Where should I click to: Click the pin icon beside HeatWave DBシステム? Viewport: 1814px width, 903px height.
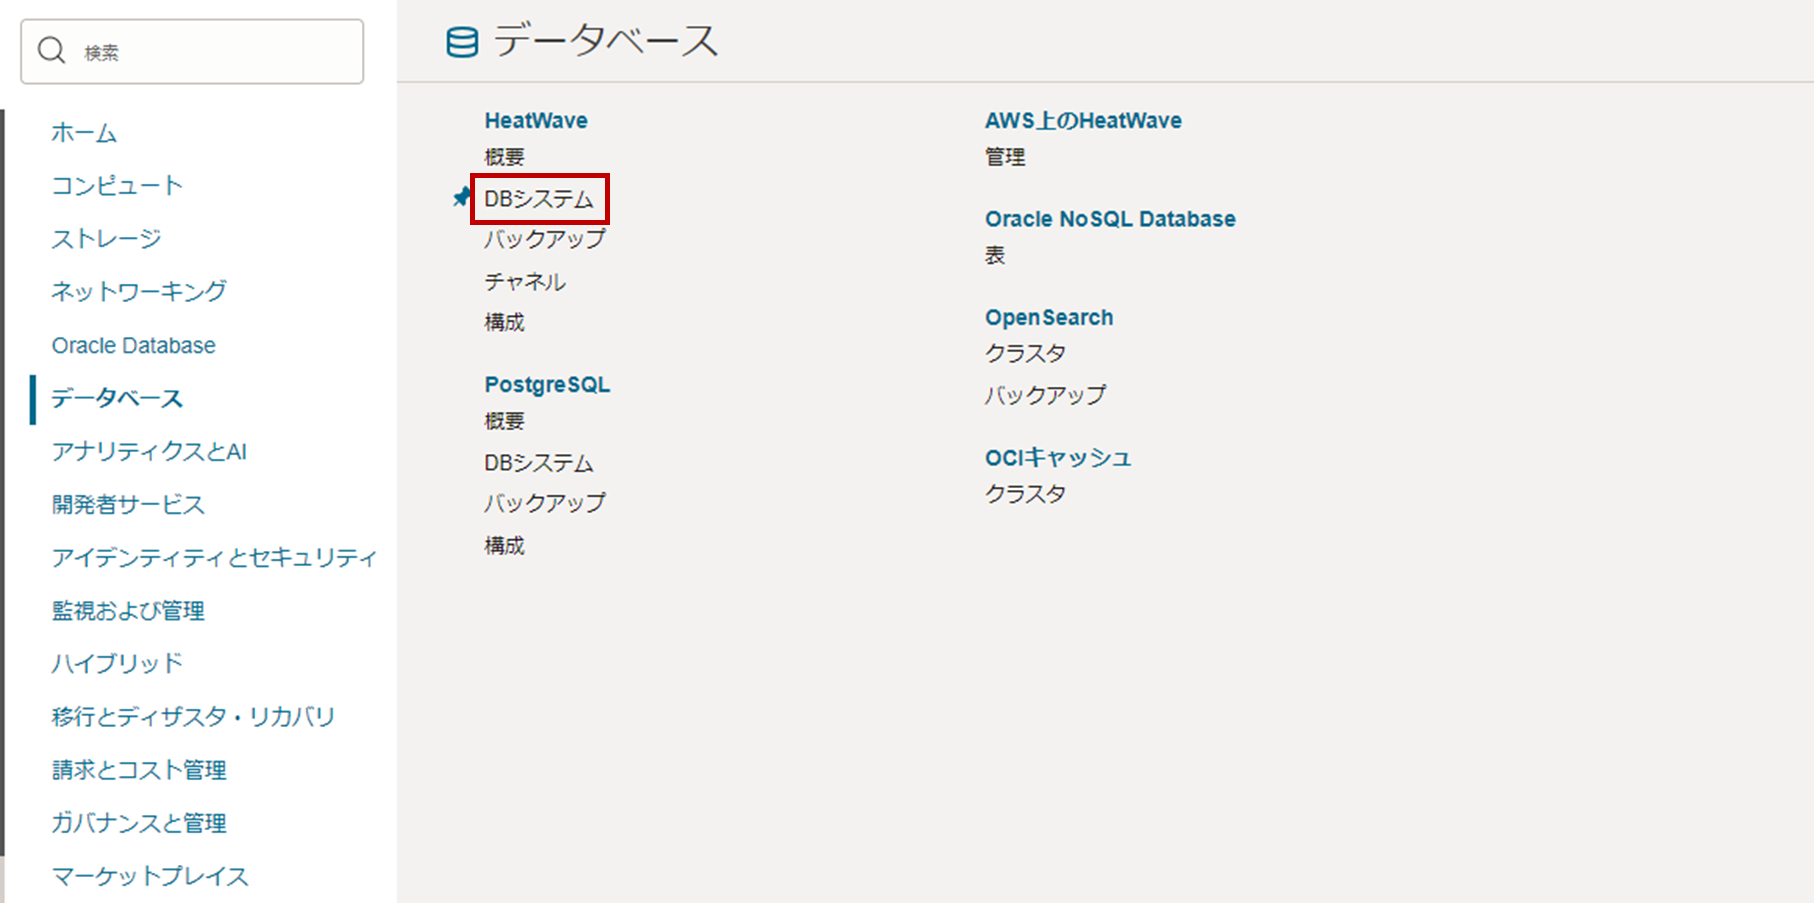(461, 197)
